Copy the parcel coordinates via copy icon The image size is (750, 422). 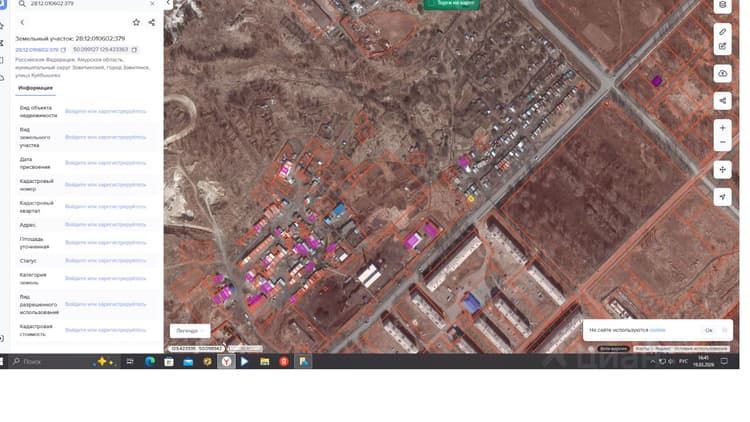coord(134,50)
